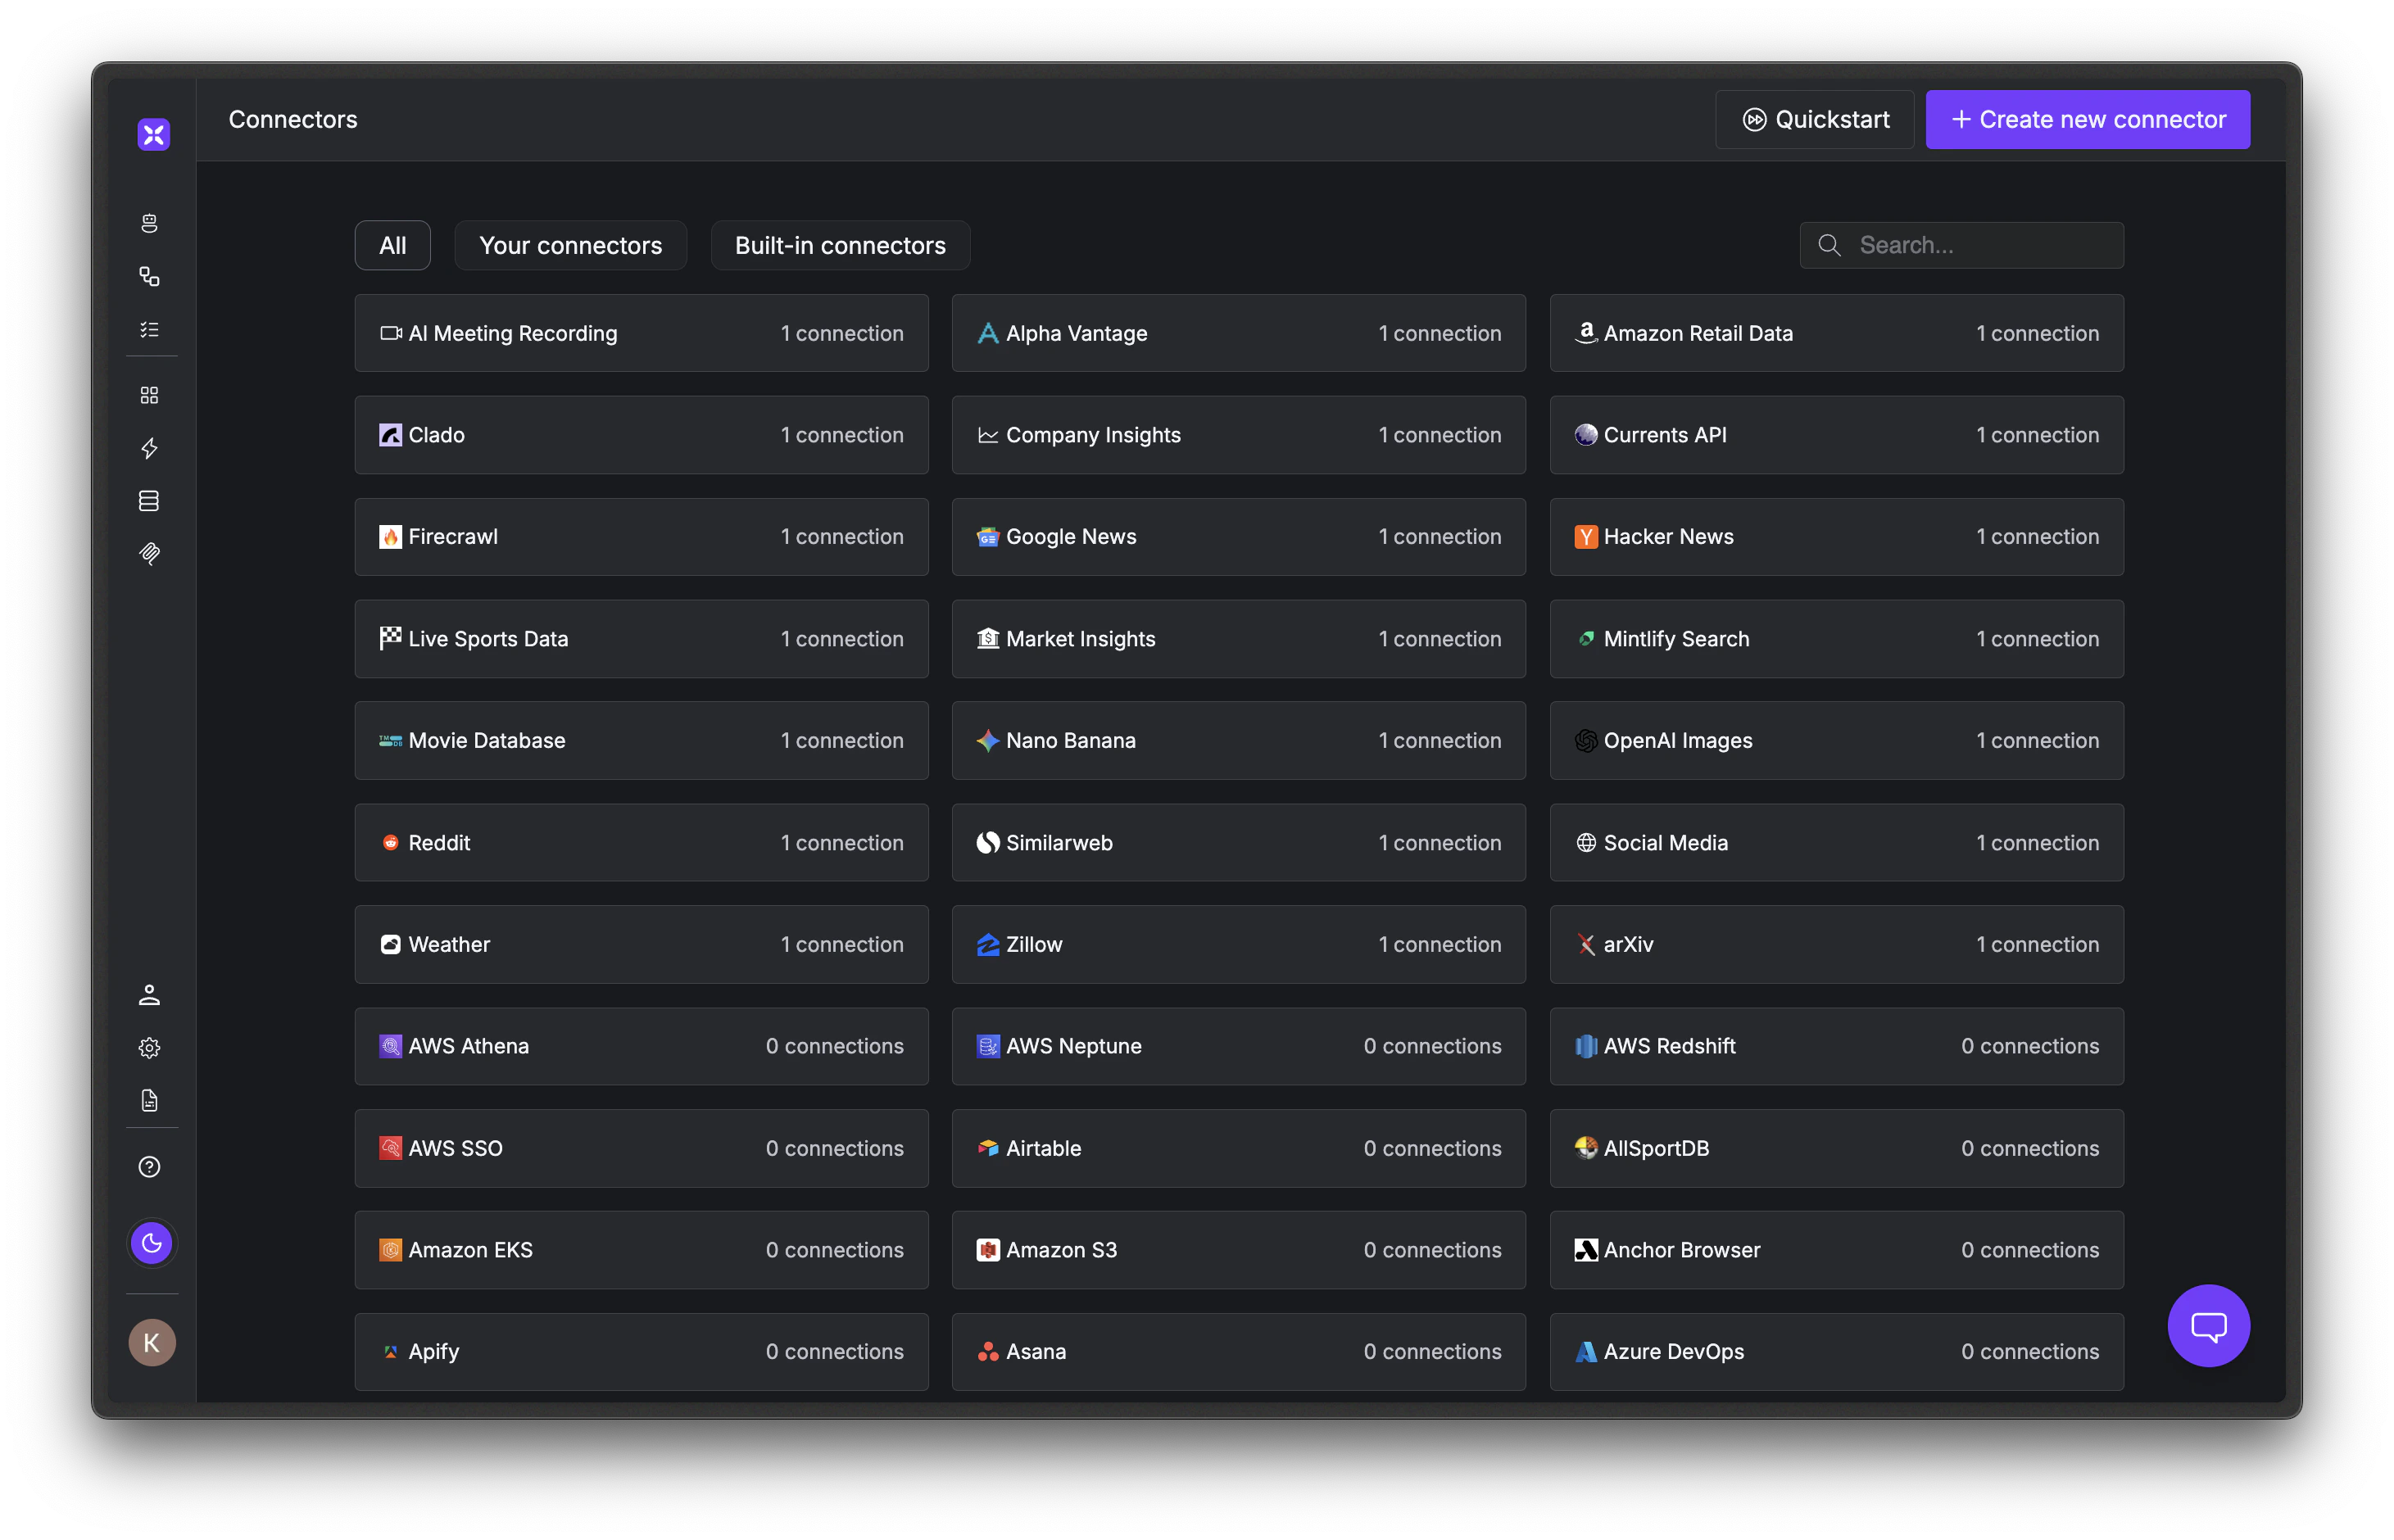The image size is (2394, 1540).
Task: Open the task checklist sidebar icon
Action: pyautogui.click(x=151, y=329)
